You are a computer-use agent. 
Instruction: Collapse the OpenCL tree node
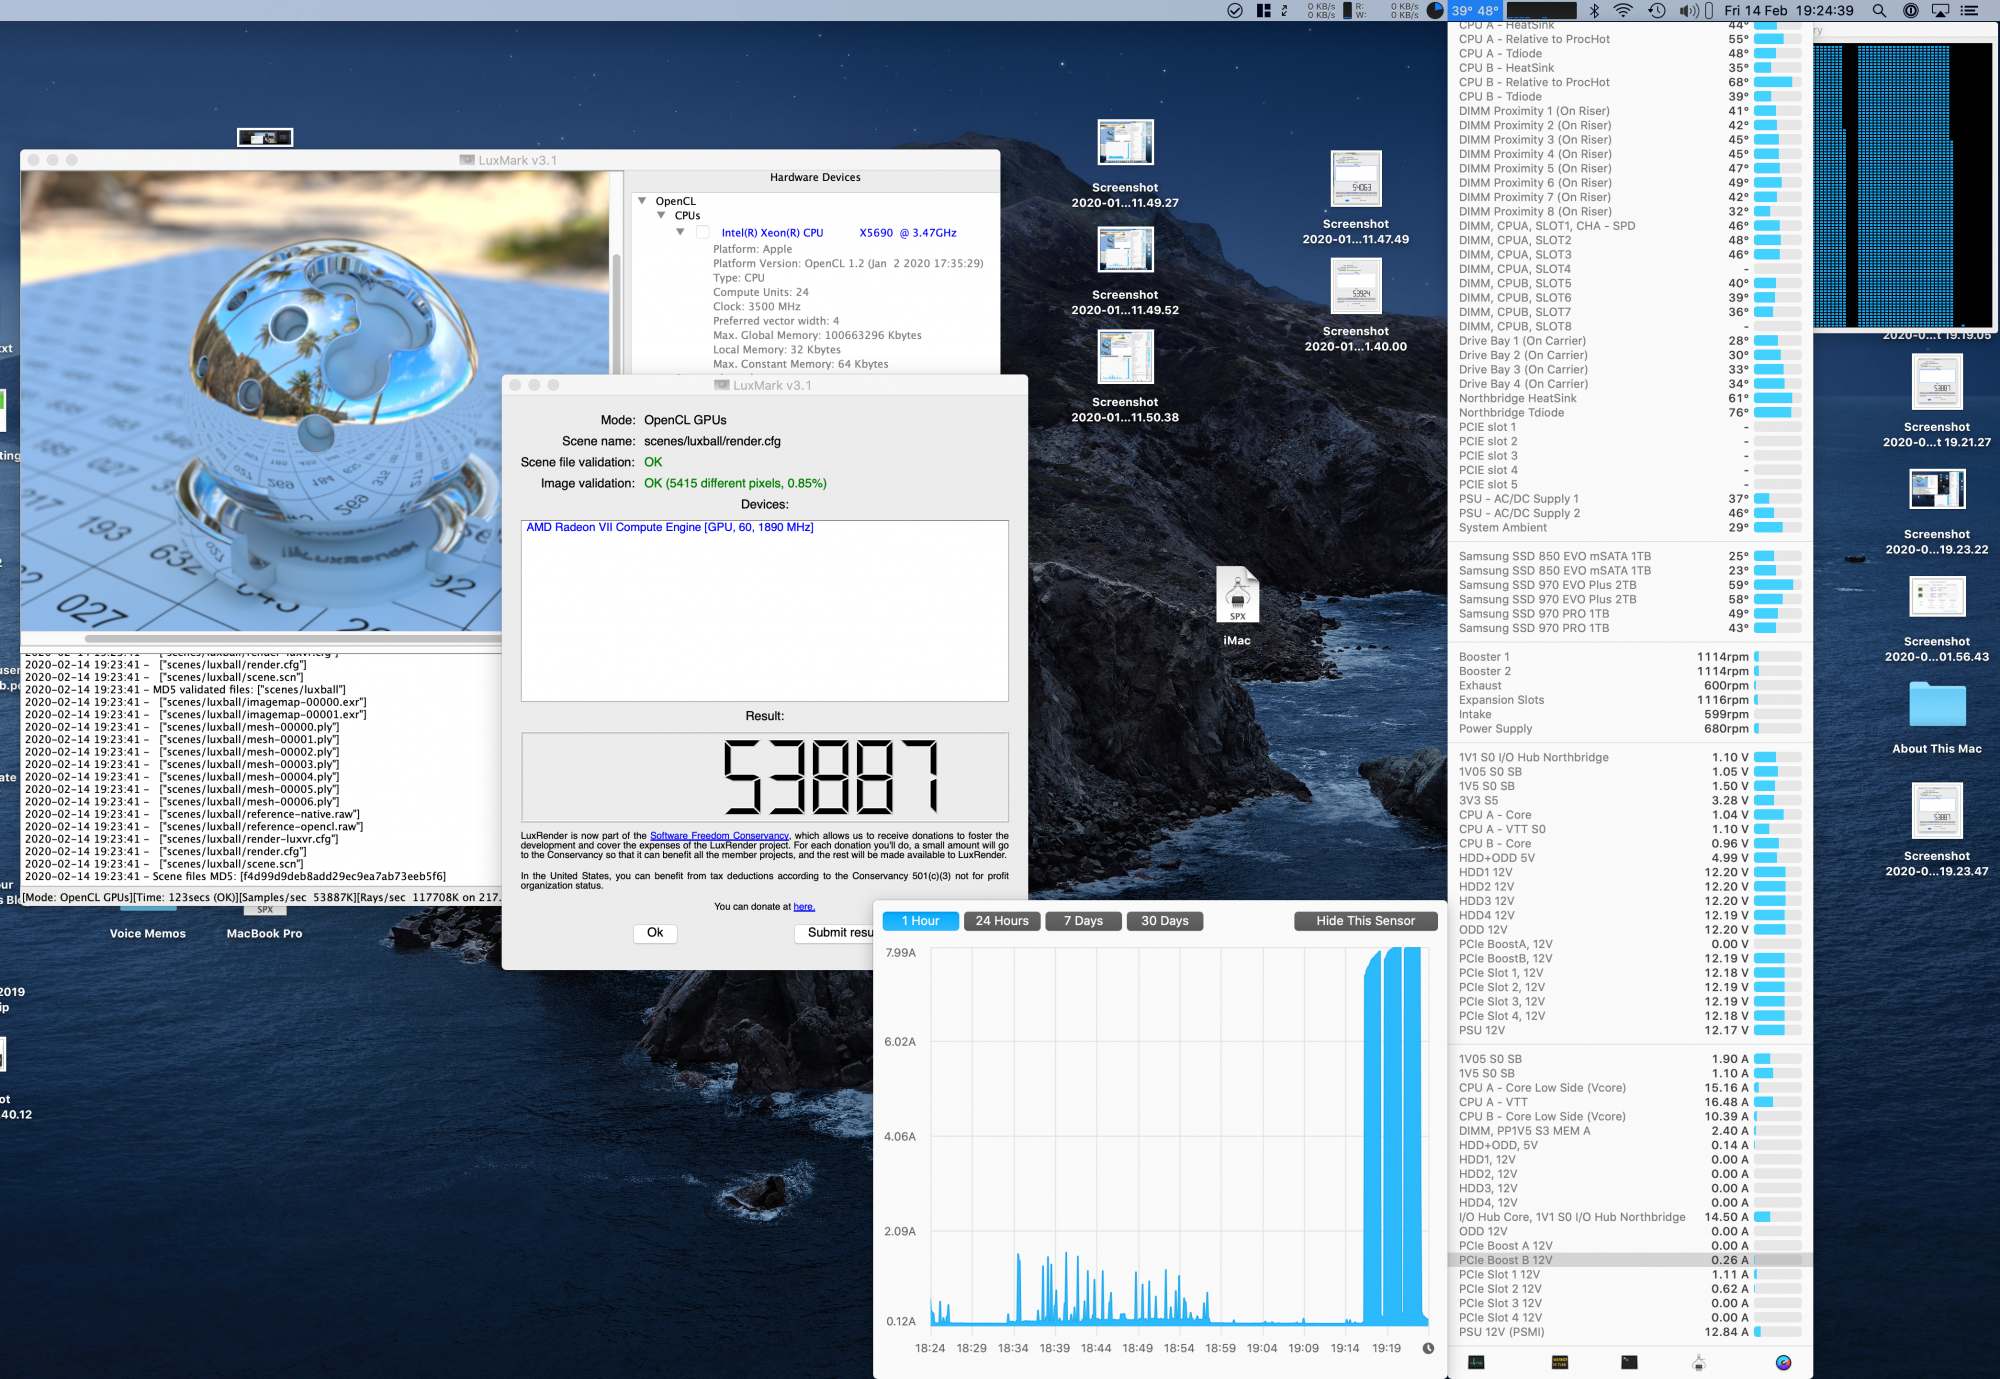(642, 201)
